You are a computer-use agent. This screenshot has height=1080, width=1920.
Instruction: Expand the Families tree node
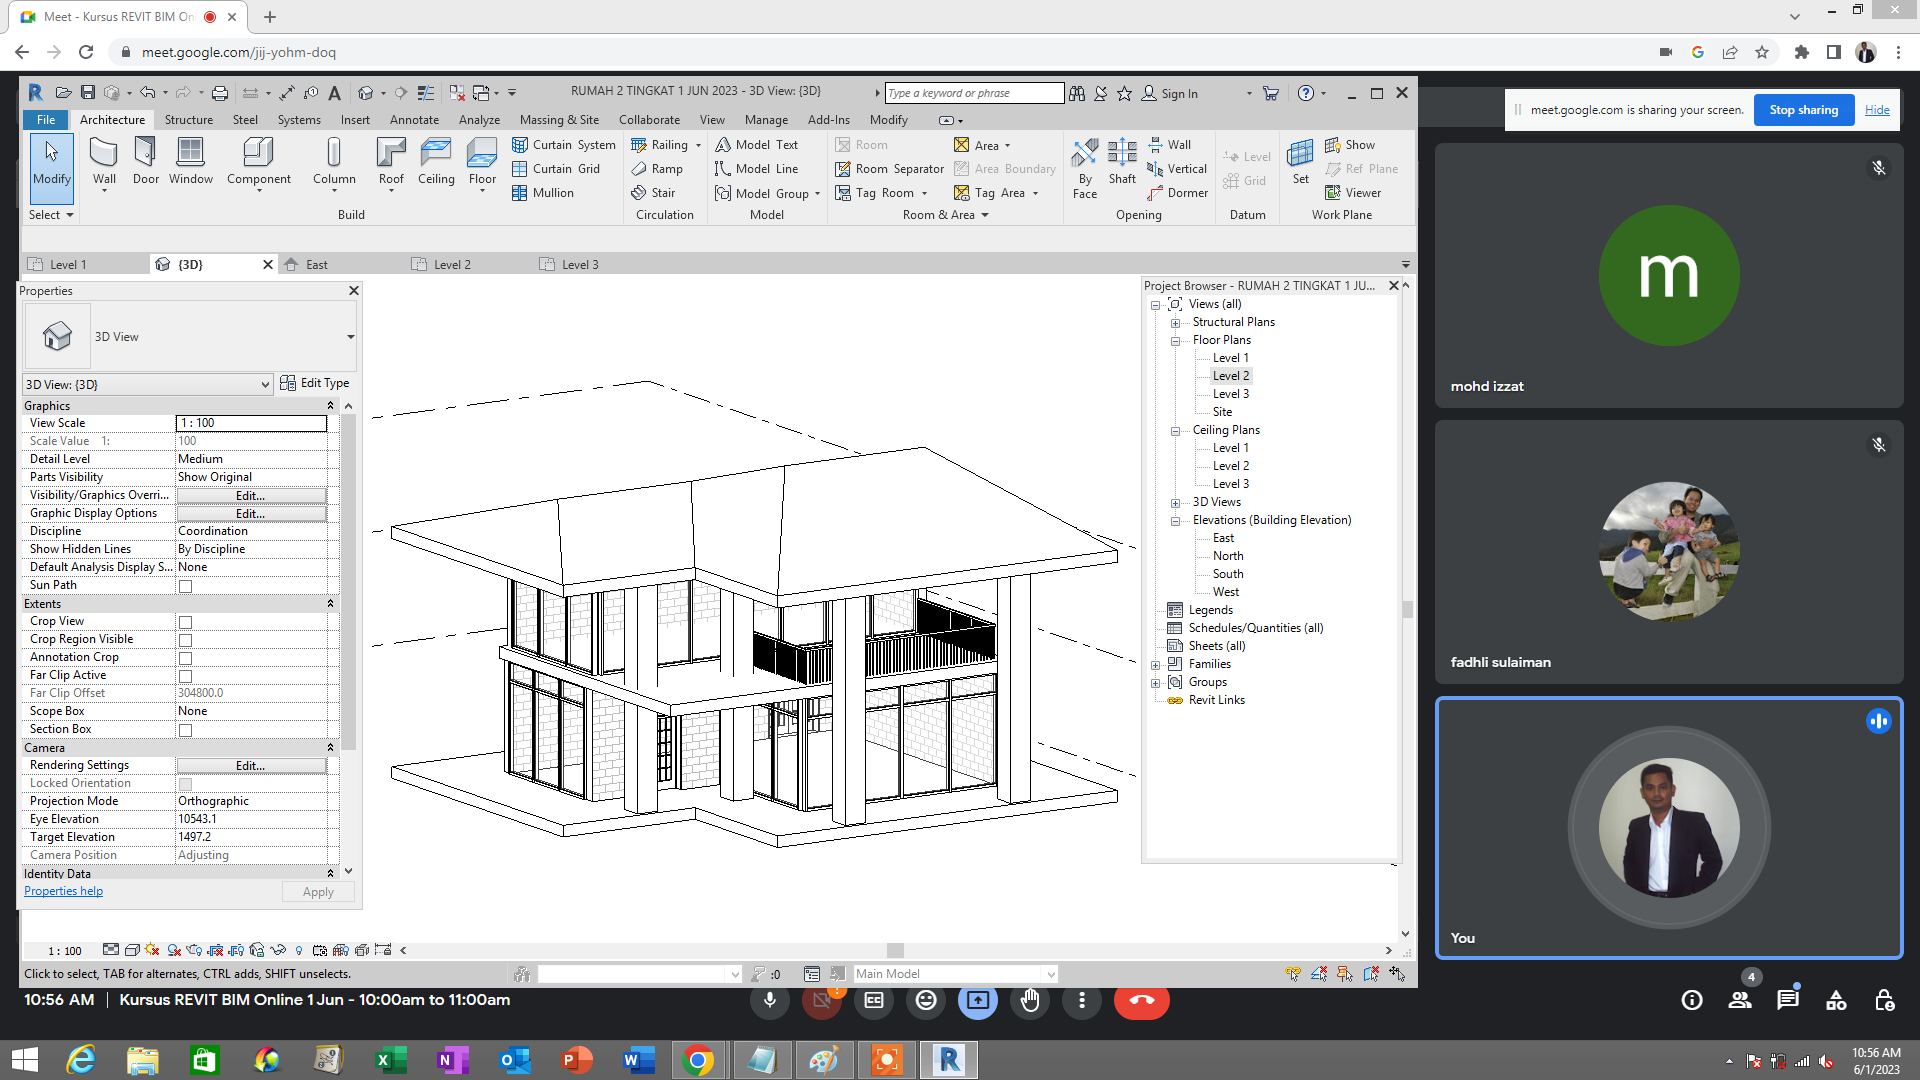(x=1156, y=665)
